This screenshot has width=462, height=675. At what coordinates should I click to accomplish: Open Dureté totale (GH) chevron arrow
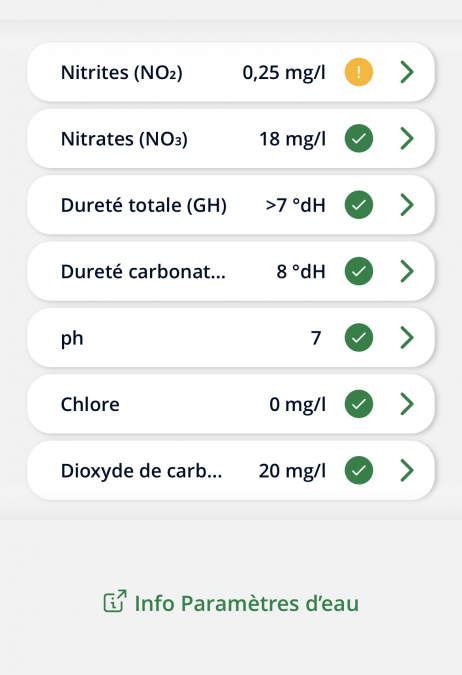407,204
